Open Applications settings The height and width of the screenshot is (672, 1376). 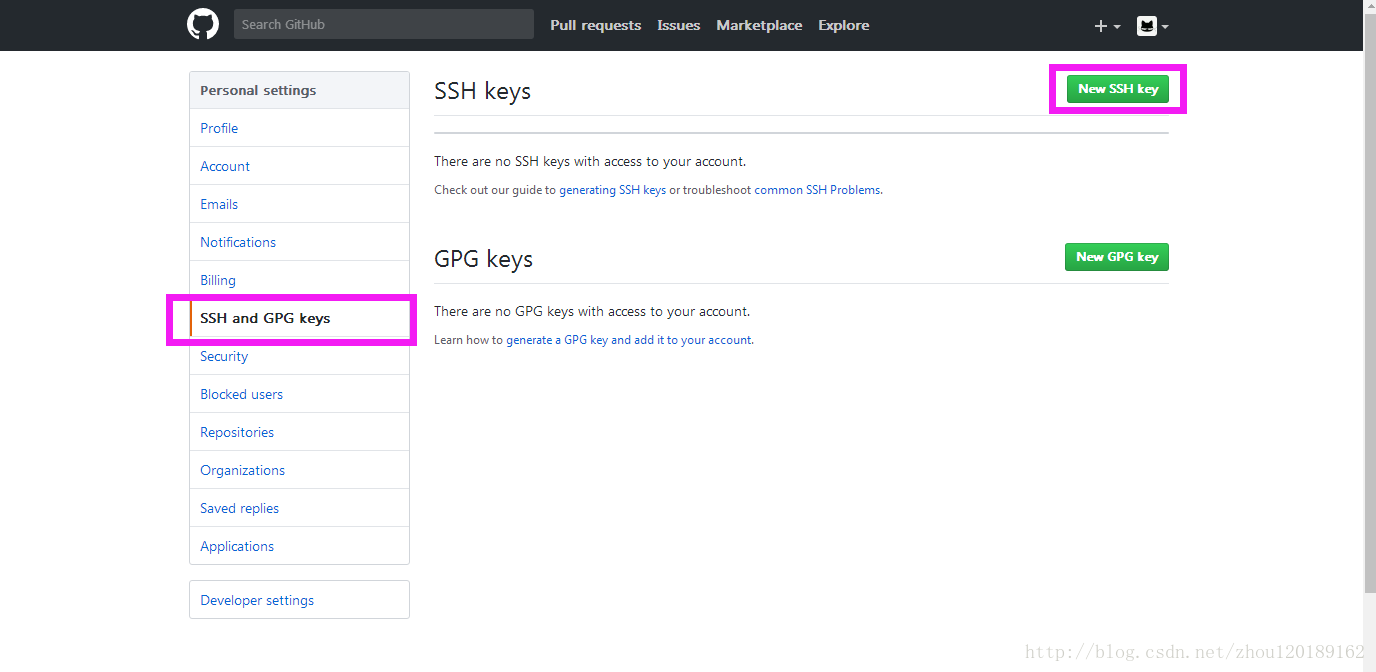point(299,546)
